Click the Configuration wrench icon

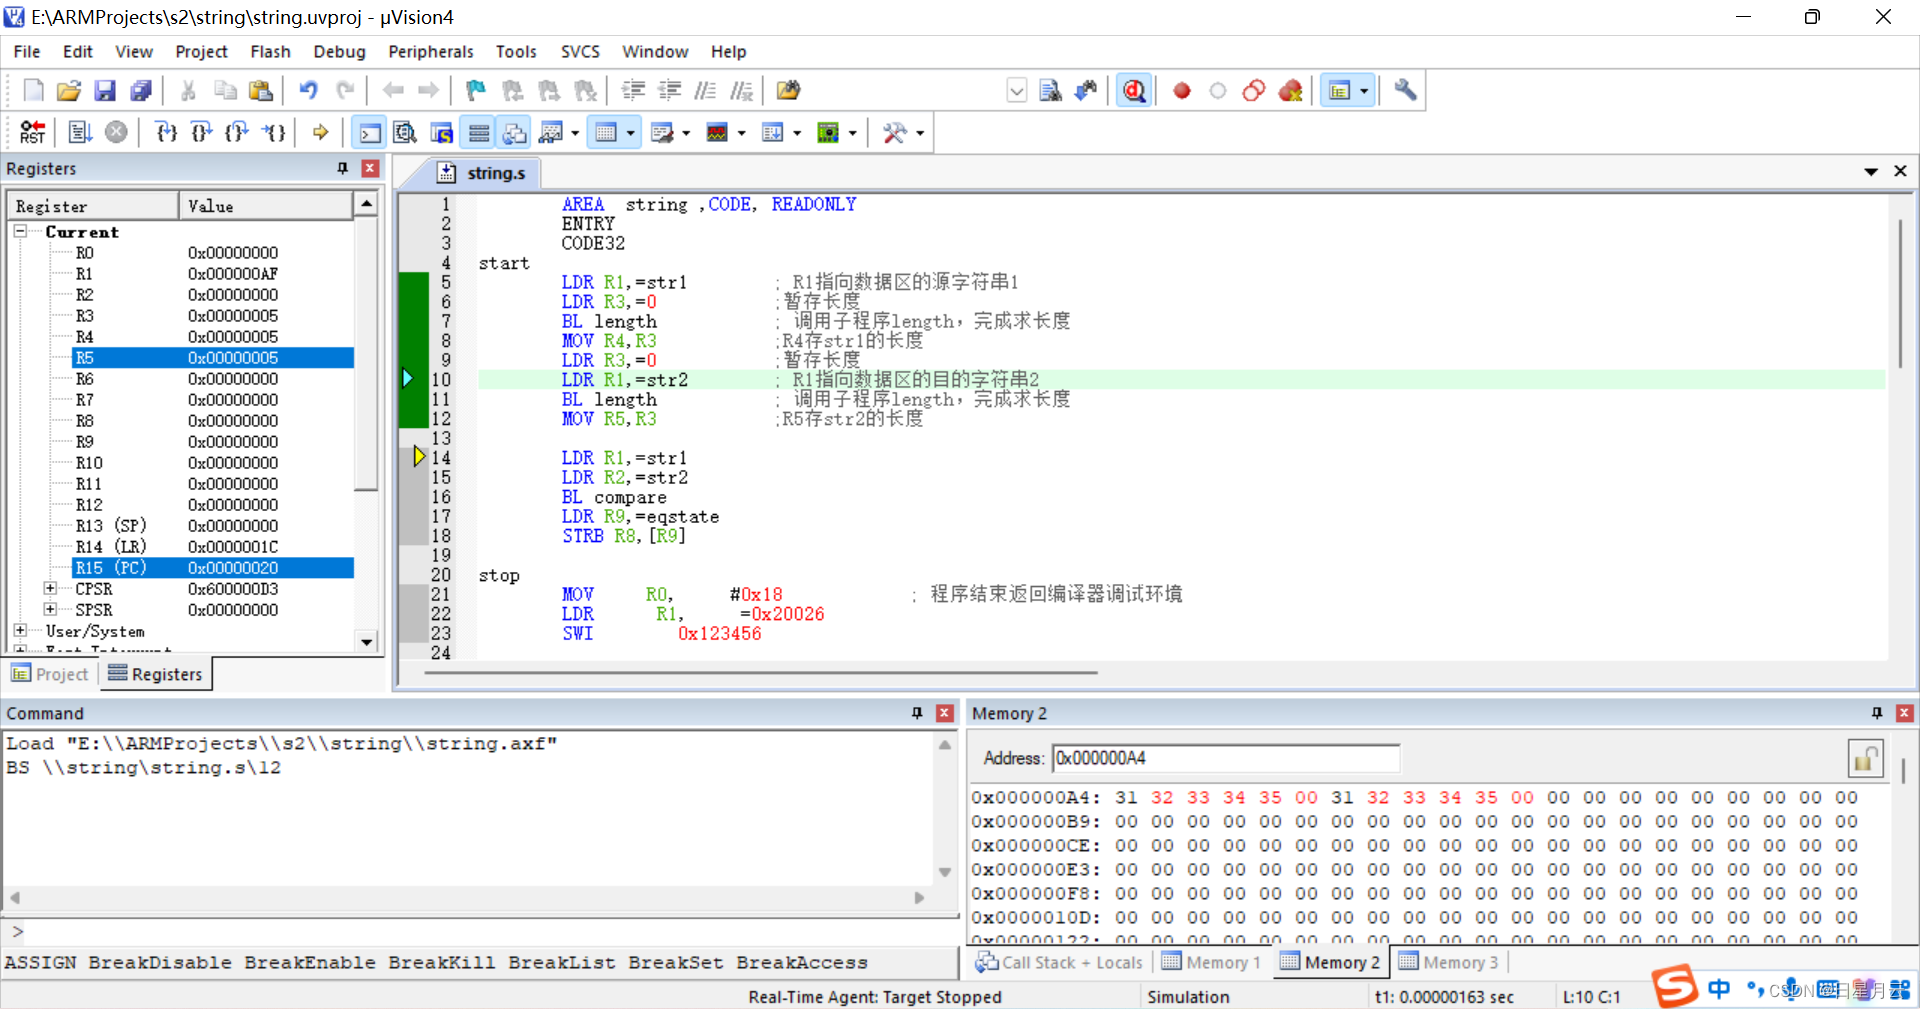click(x=1405, y=90)
